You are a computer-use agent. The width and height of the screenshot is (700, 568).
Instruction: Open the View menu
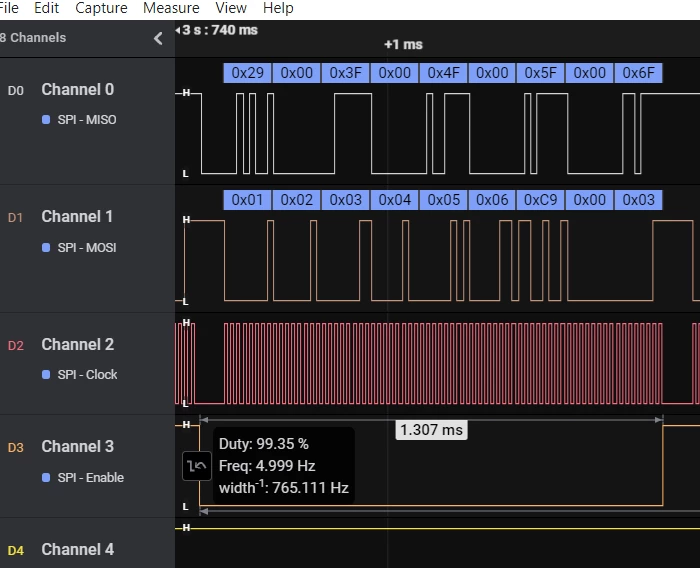[x=231, y=8]
